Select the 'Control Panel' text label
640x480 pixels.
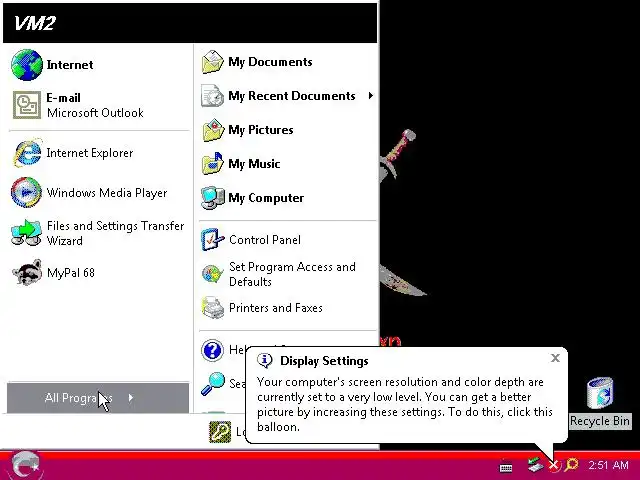tap(265, 240)
